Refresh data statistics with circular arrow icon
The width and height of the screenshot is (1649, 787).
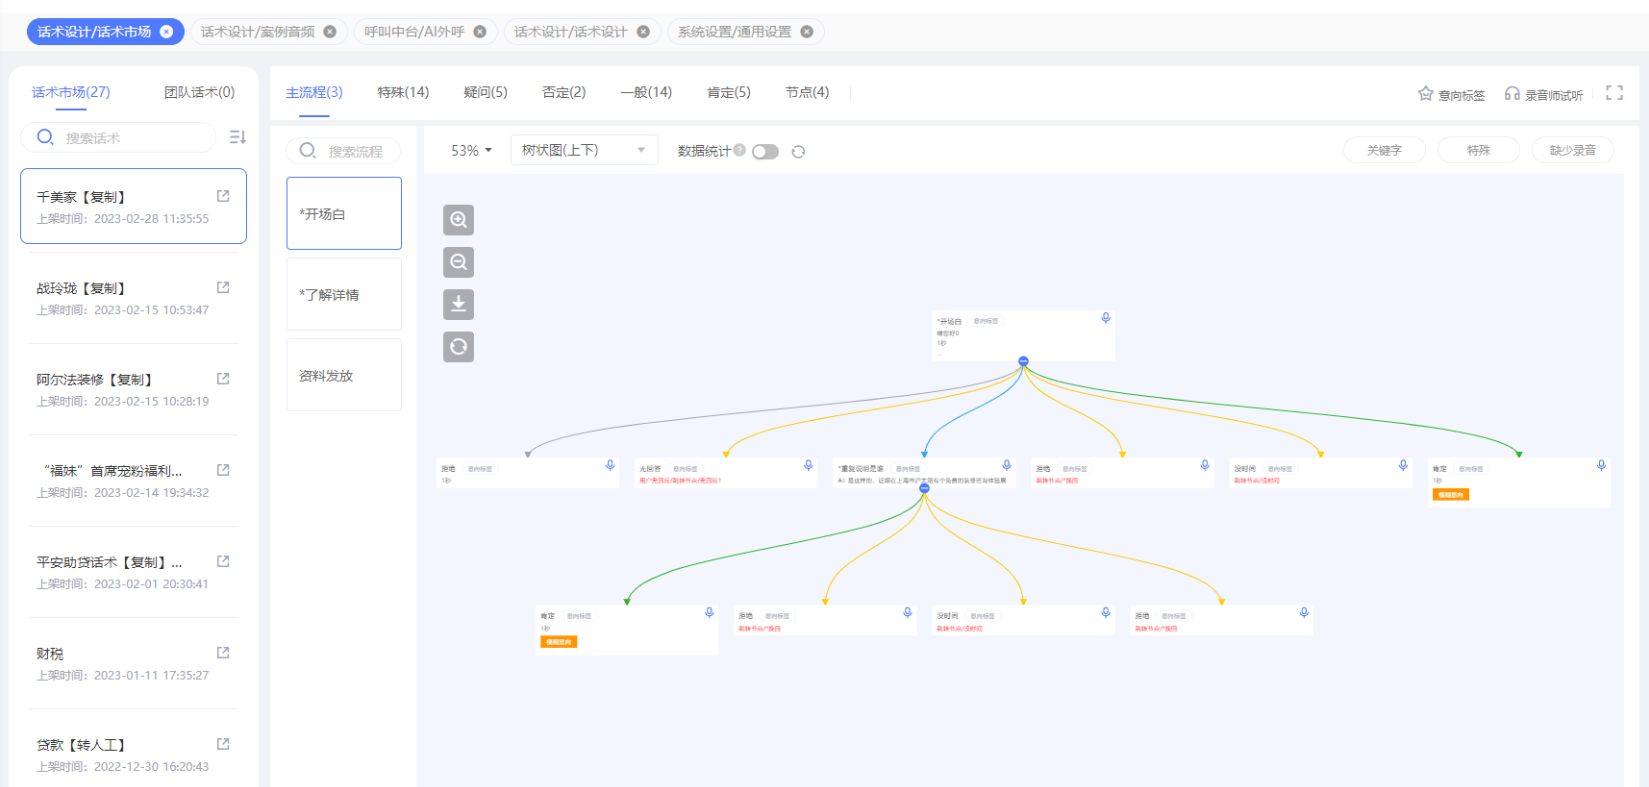(798, 152)
